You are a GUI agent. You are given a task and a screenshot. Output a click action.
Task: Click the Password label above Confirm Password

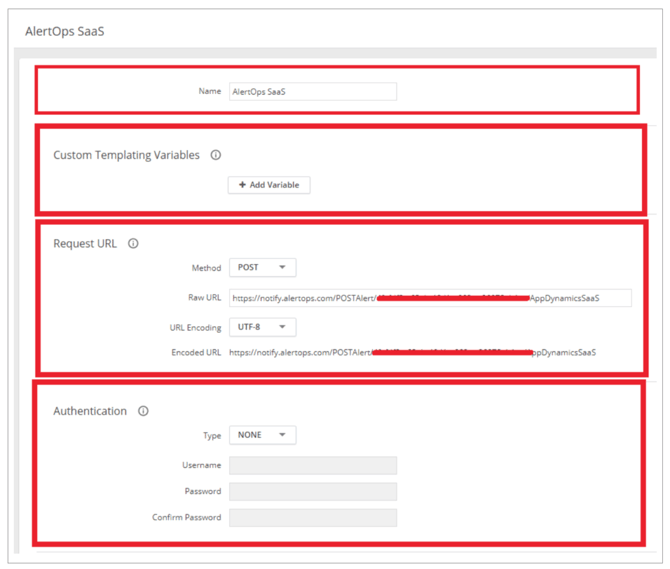[x=203, y=491]
